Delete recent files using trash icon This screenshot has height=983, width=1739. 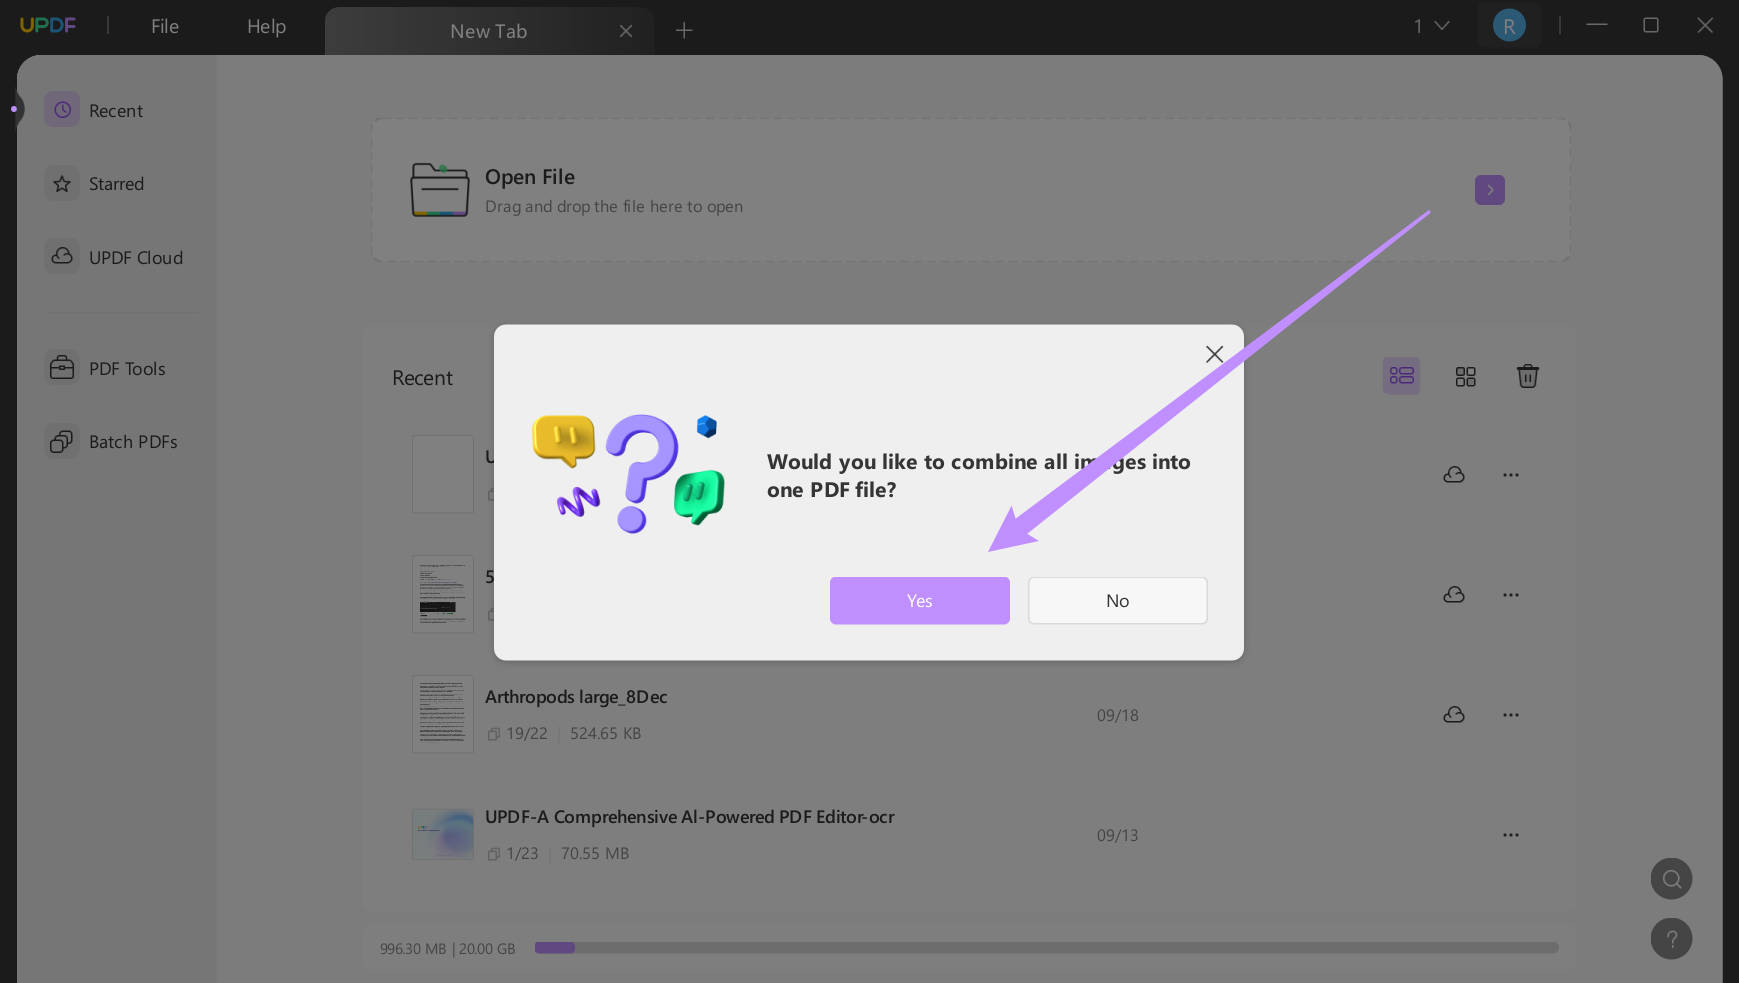(x=1527, y=376)
